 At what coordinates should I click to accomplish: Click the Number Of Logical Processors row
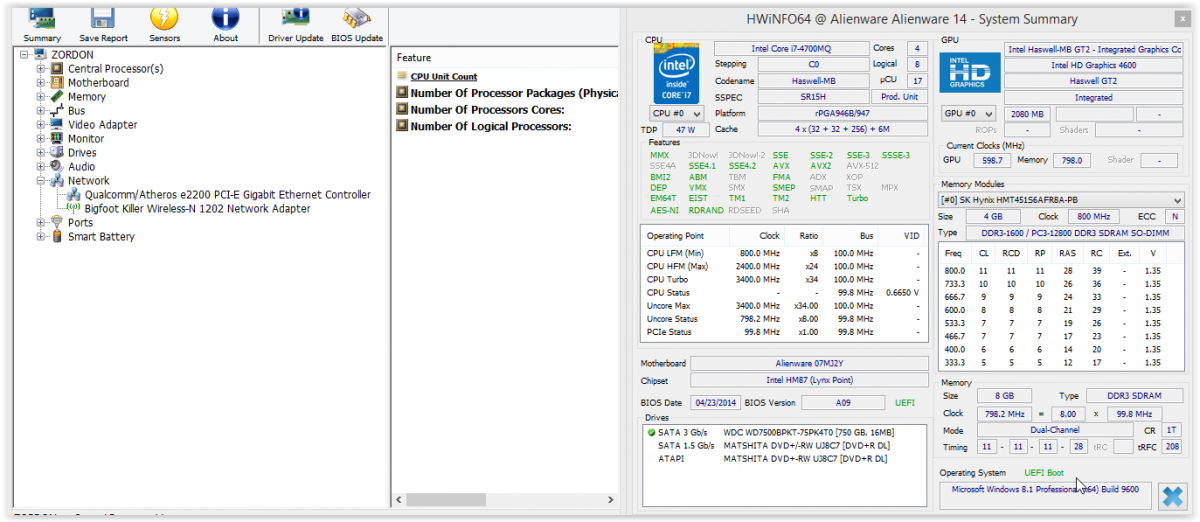coord(491,126)
